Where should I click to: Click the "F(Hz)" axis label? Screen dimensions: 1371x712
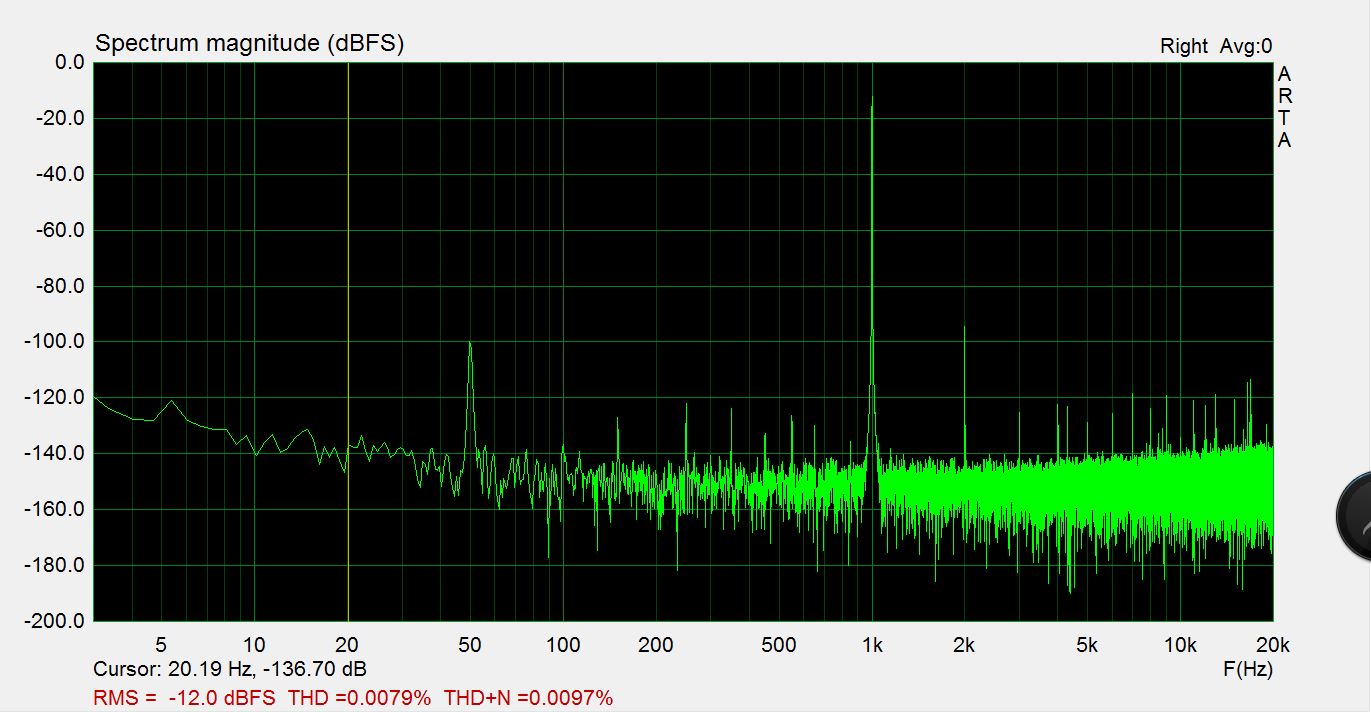1248,669
